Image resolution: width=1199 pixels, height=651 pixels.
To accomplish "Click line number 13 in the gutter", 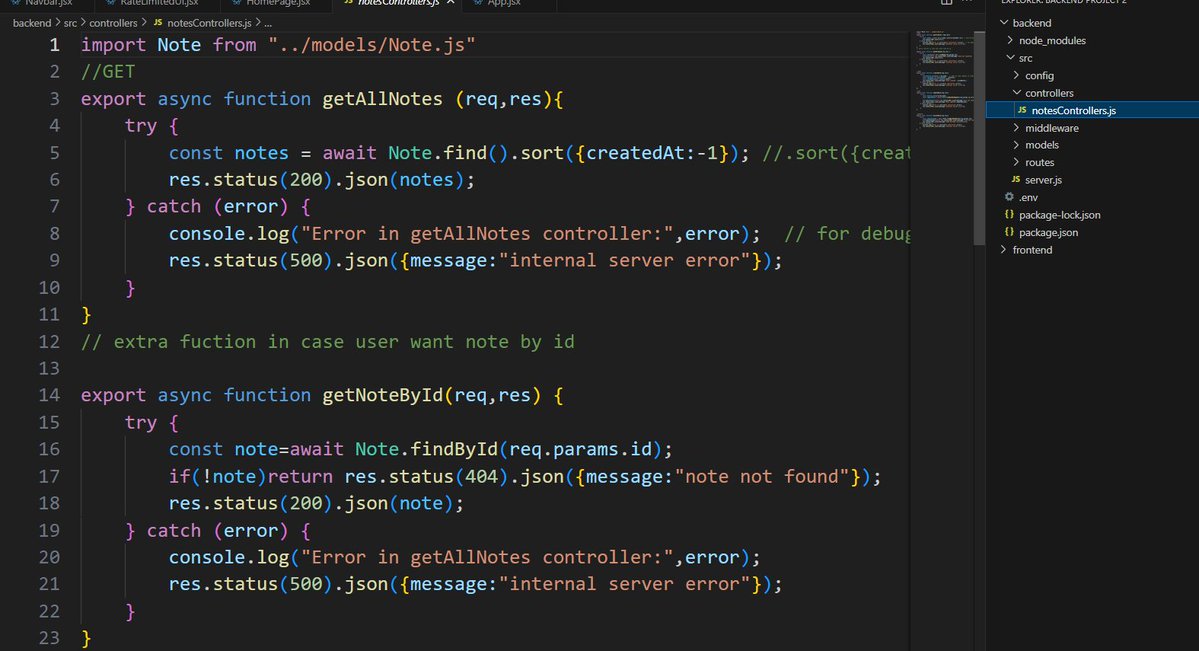I will [49, 369].
